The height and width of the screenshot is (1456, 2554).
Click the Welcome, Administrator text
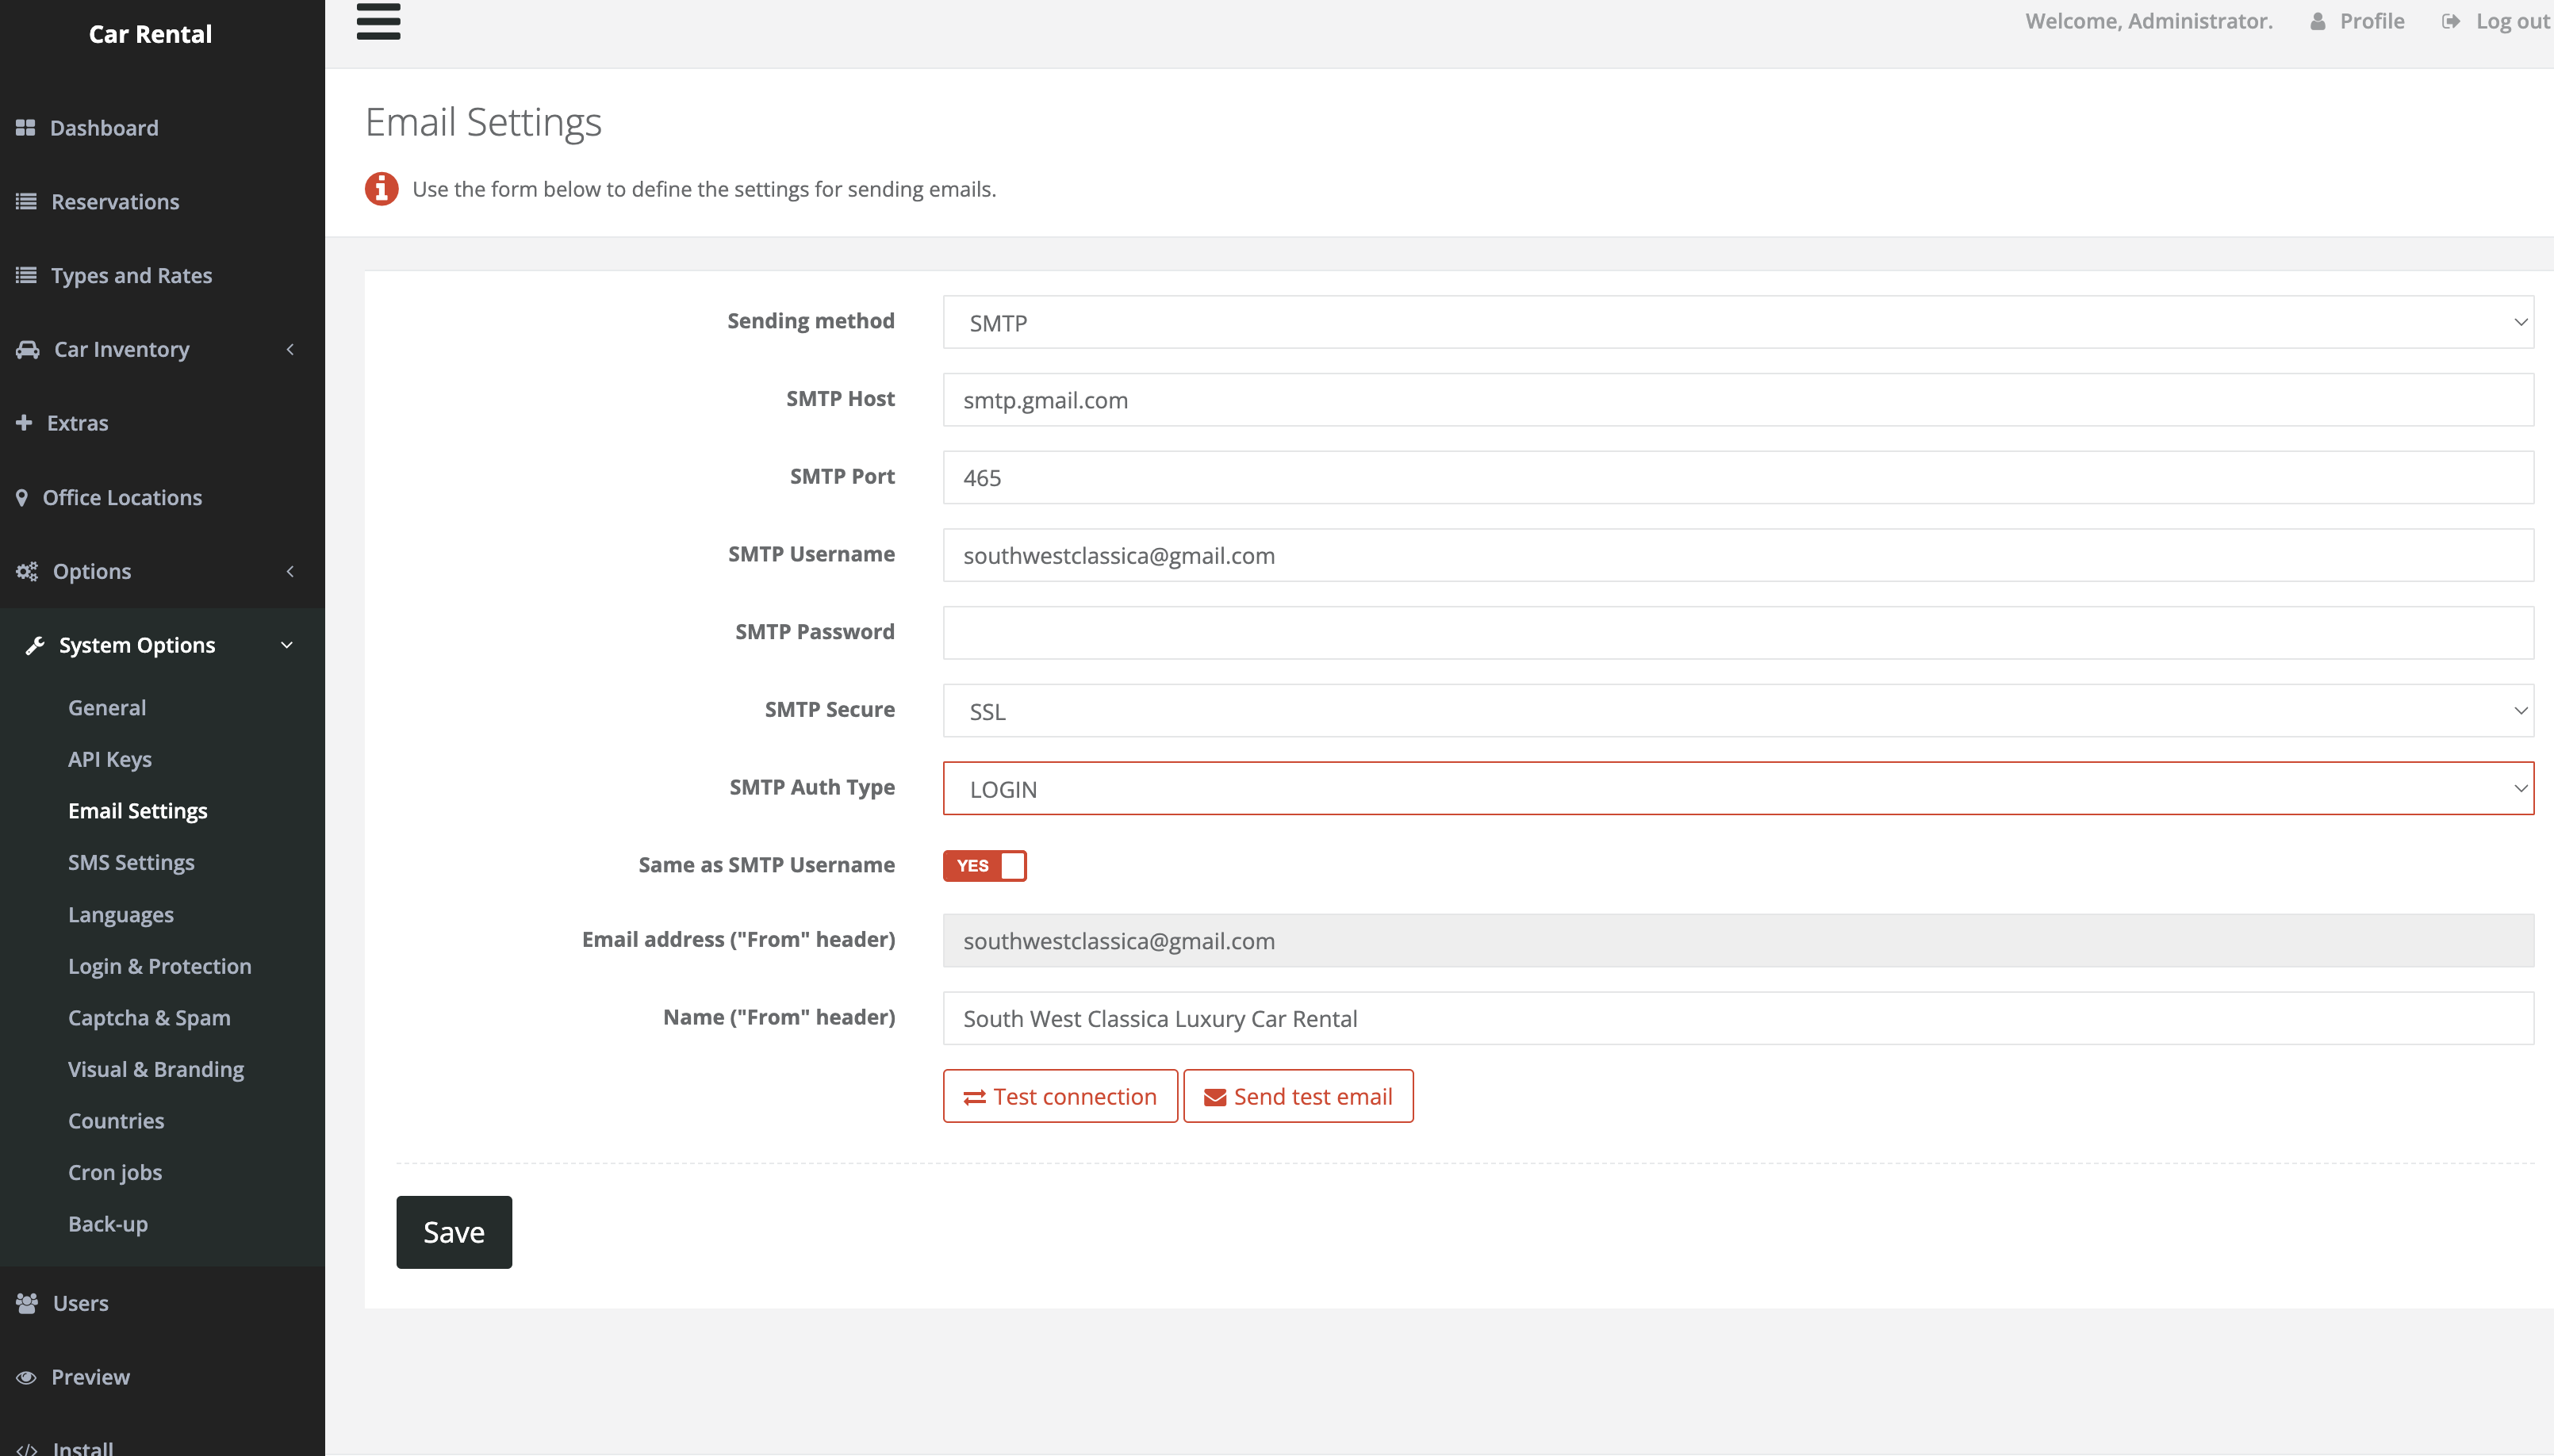pyautogui.click(x=2149, y=21)
